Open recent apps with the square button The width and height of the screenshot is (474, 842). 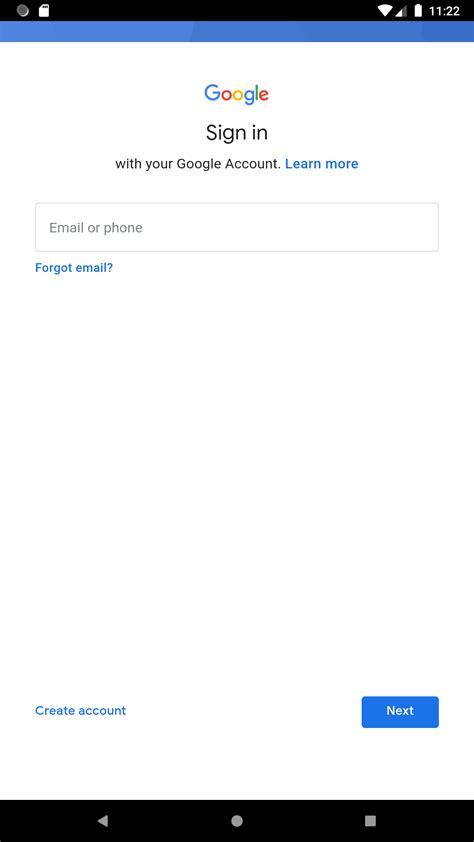[x=370, y=821]
